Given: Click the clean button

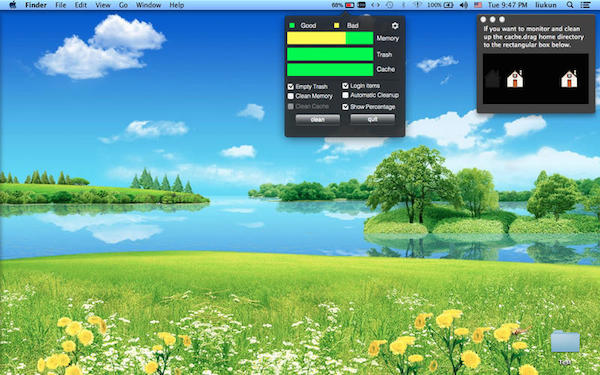Looking at the screenshot, I should (318, 120).
